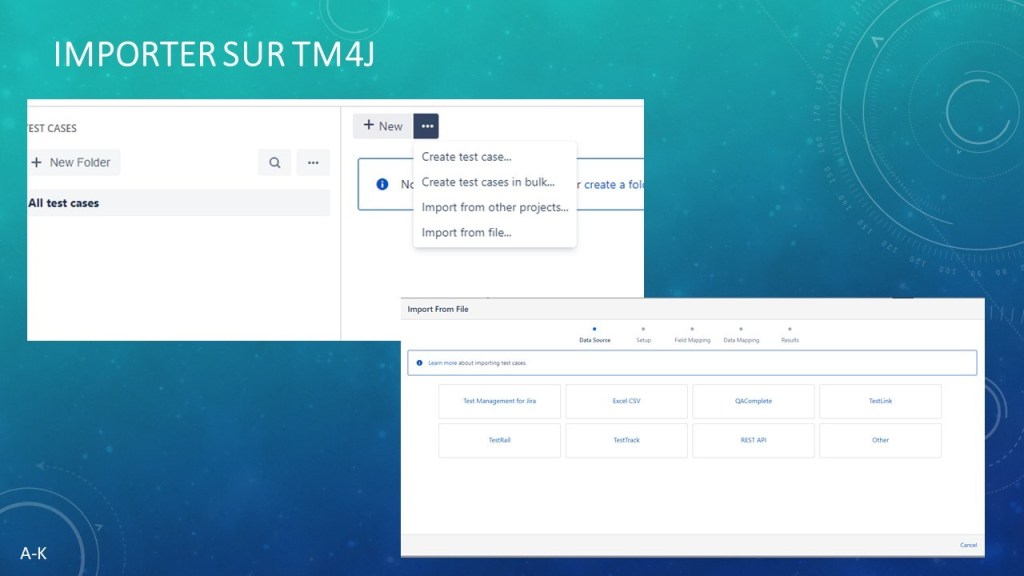Choose Create test case... from menu
The height and width of the screenshot is (576, 1024).
click(x=466, y=157)
